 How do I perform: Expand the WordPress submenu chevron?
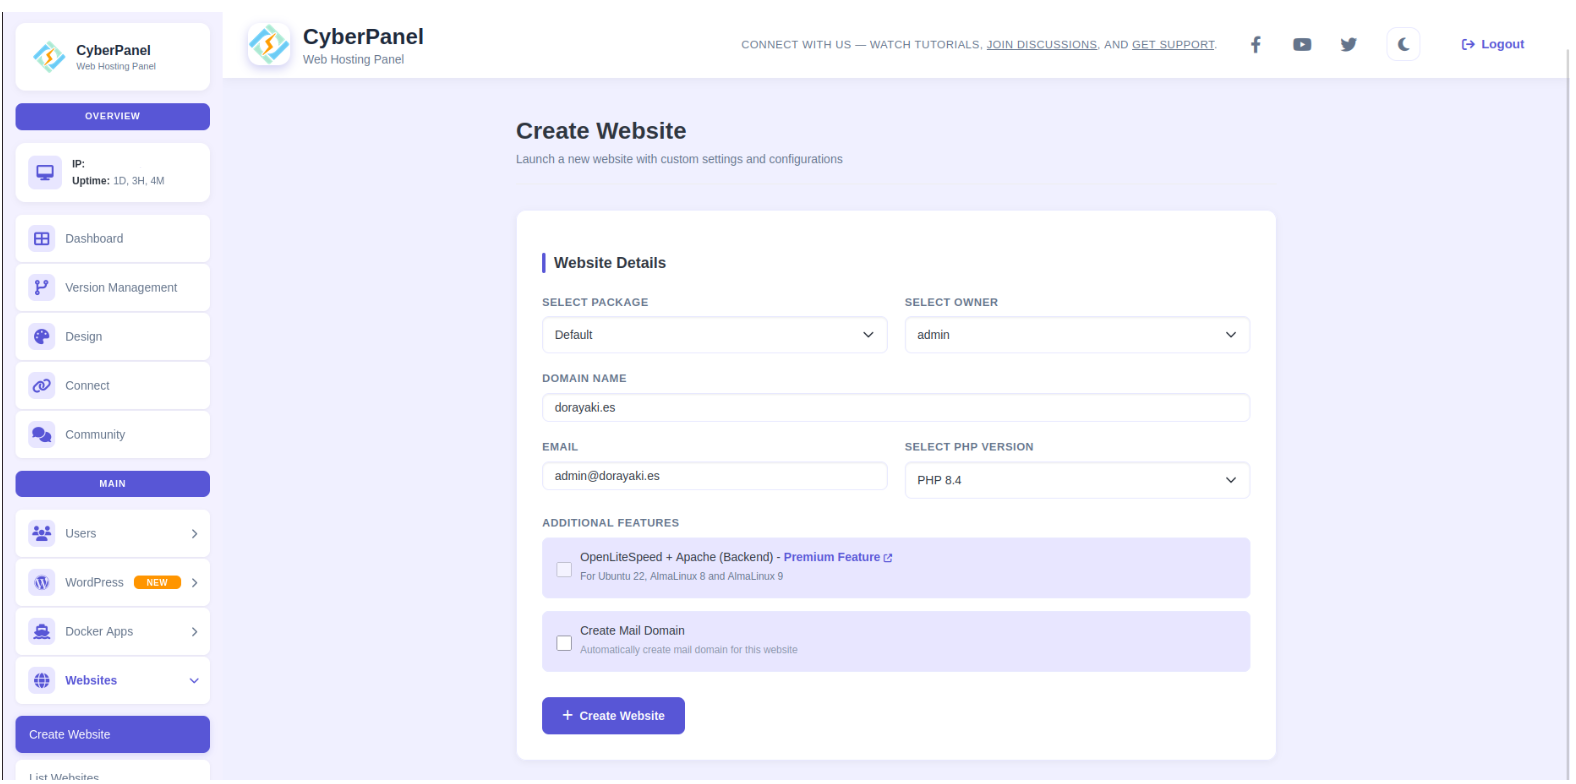[194, 583]
